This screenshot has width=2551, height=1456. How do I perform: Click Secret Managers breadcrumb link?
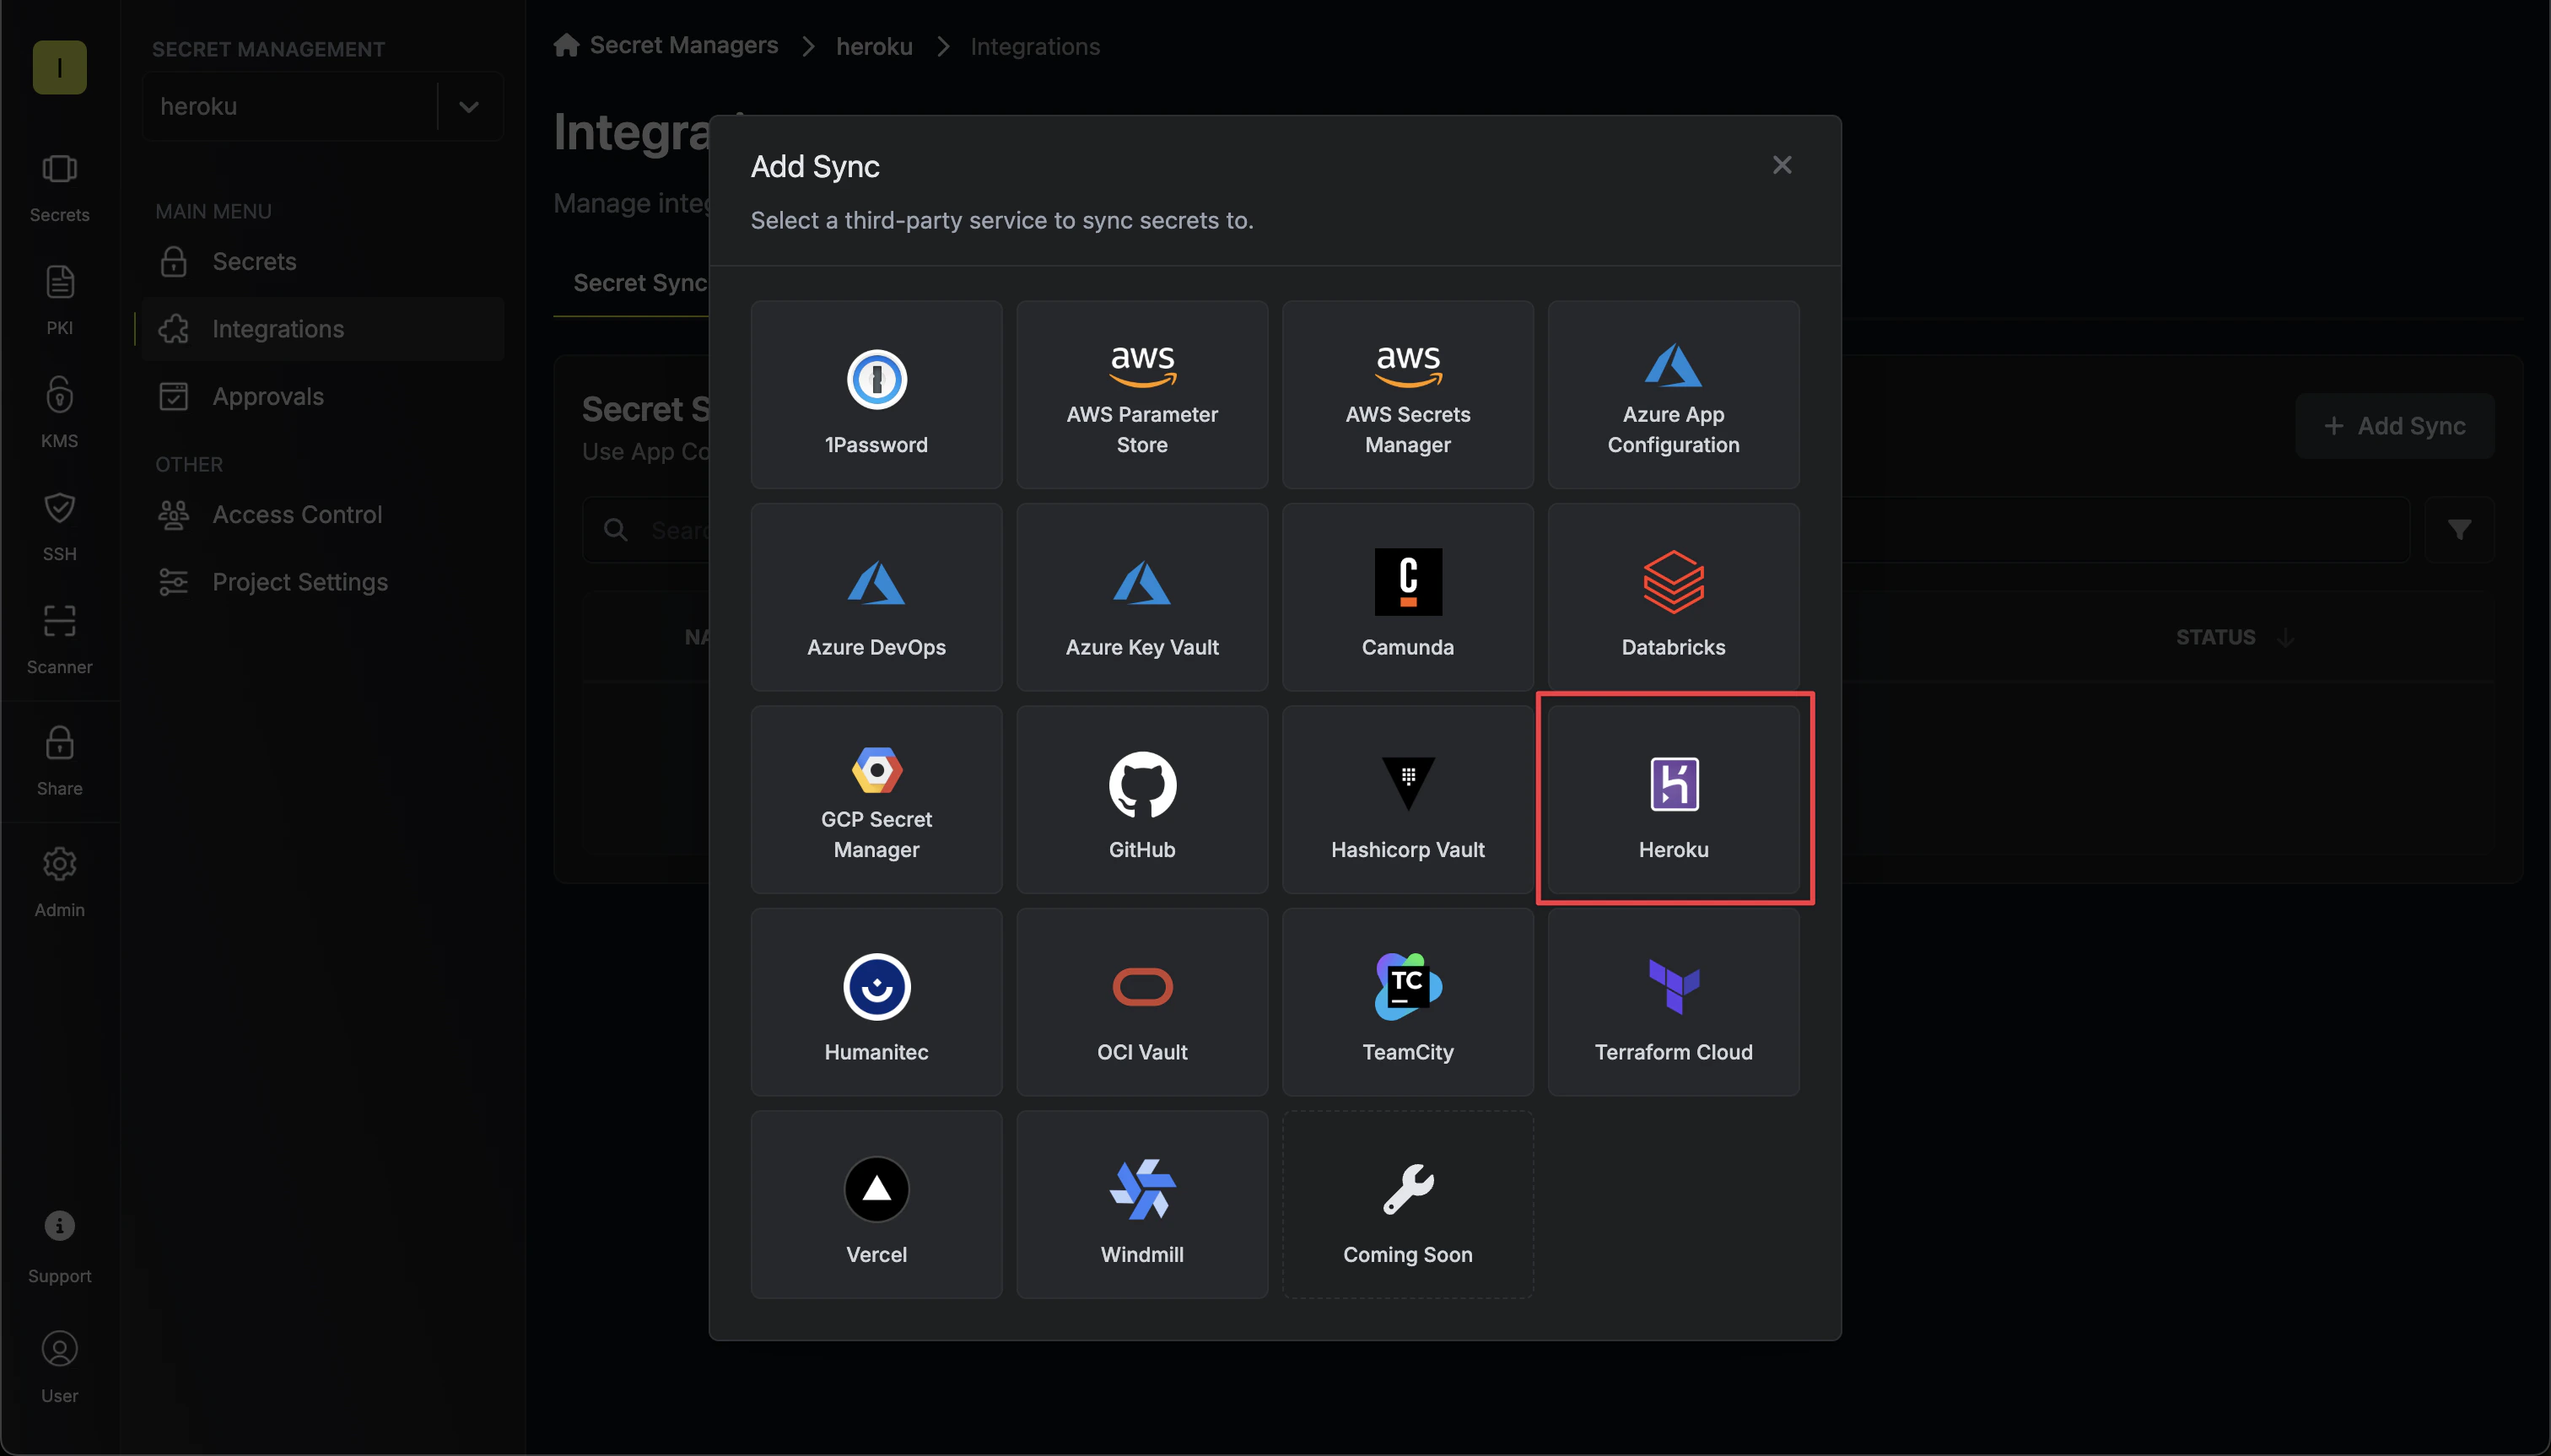pos(666,45)
